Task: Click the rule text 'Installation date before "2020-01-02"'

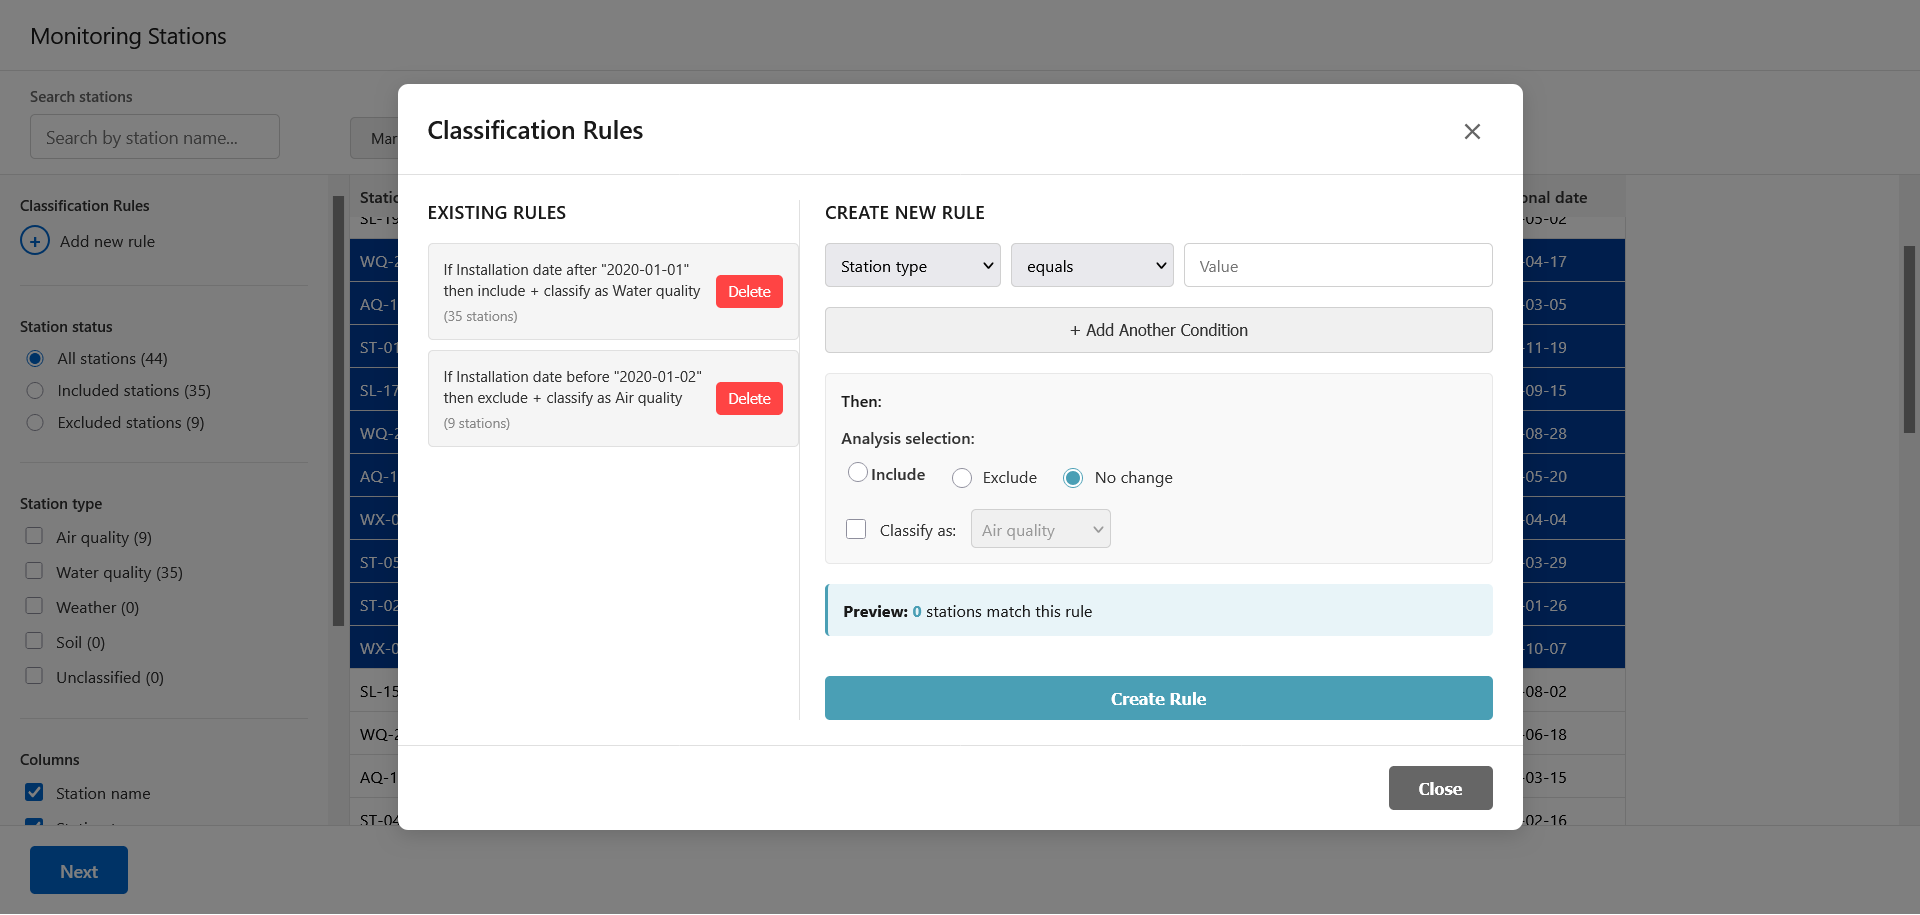Action: click(x=579, y=377)
